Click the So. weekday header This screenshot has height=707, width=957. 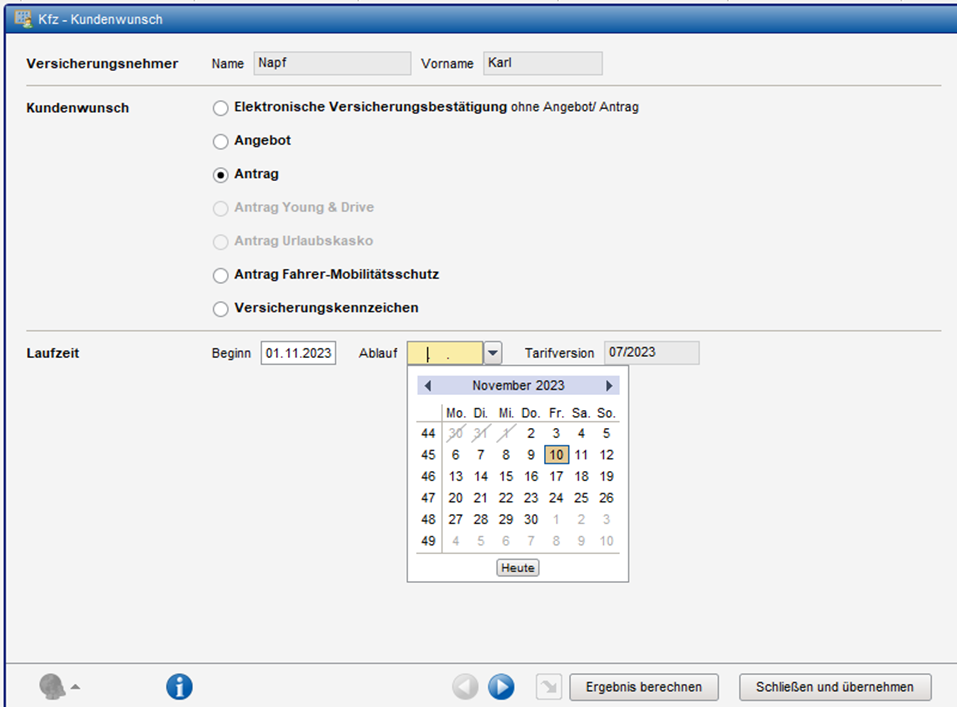(606, 413)
